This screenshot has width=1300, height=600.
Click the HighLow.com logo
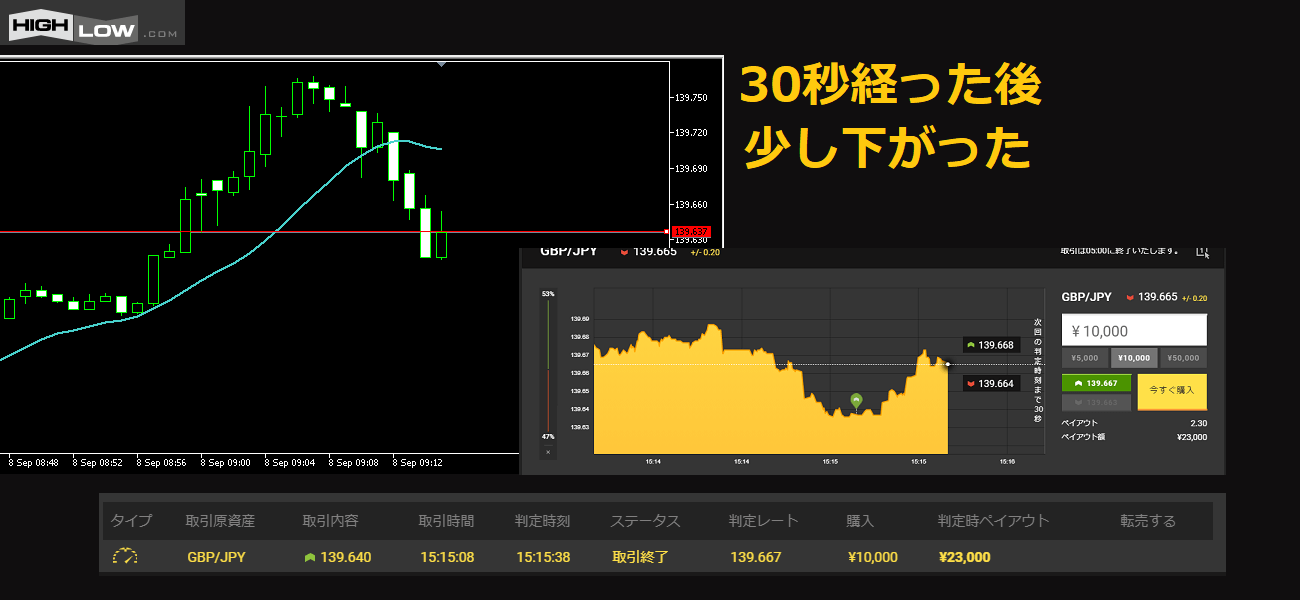(x=93, y=23)
